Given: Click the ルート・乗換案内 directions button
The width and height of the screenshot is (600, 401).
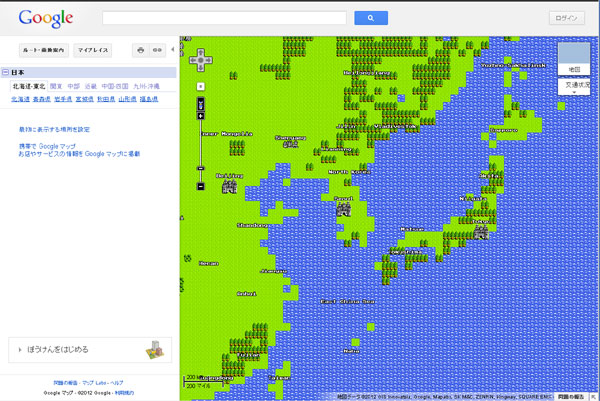Looking at the screenshot, I should [x=43, y=49].
